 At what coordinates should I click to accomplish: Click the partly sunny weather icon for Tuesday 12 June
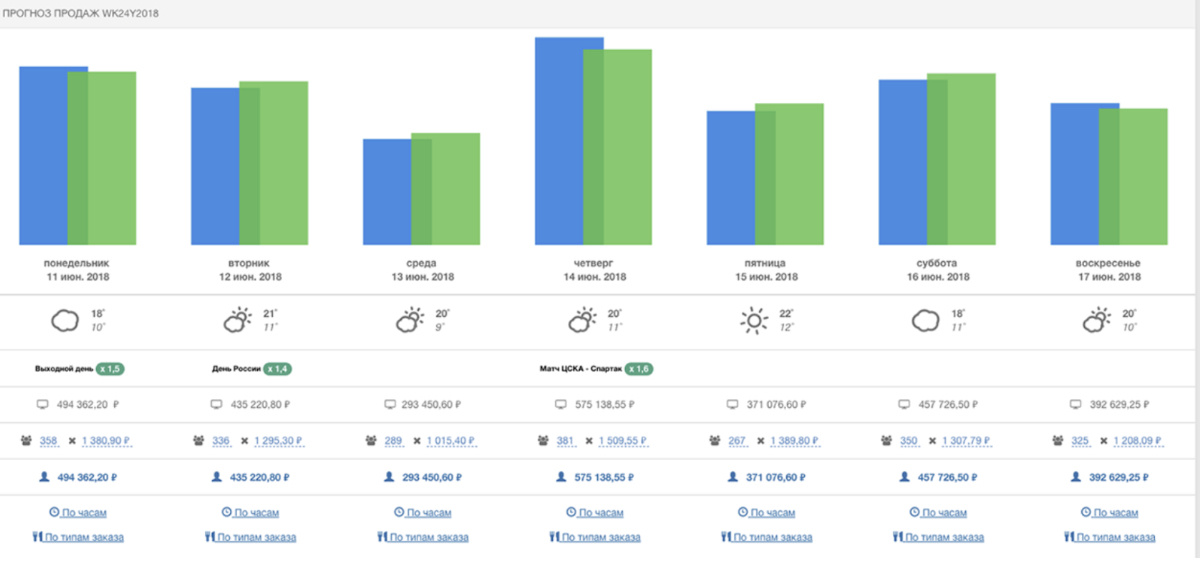coord(238,321)
